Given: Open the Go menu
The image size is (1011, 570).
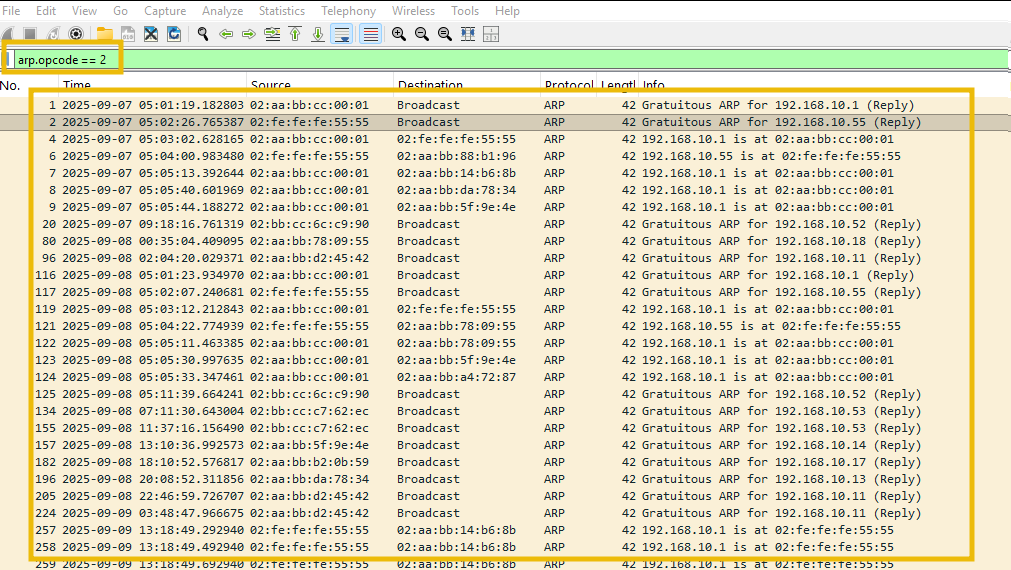Looking at the screenshot, I should click(121, 11).
